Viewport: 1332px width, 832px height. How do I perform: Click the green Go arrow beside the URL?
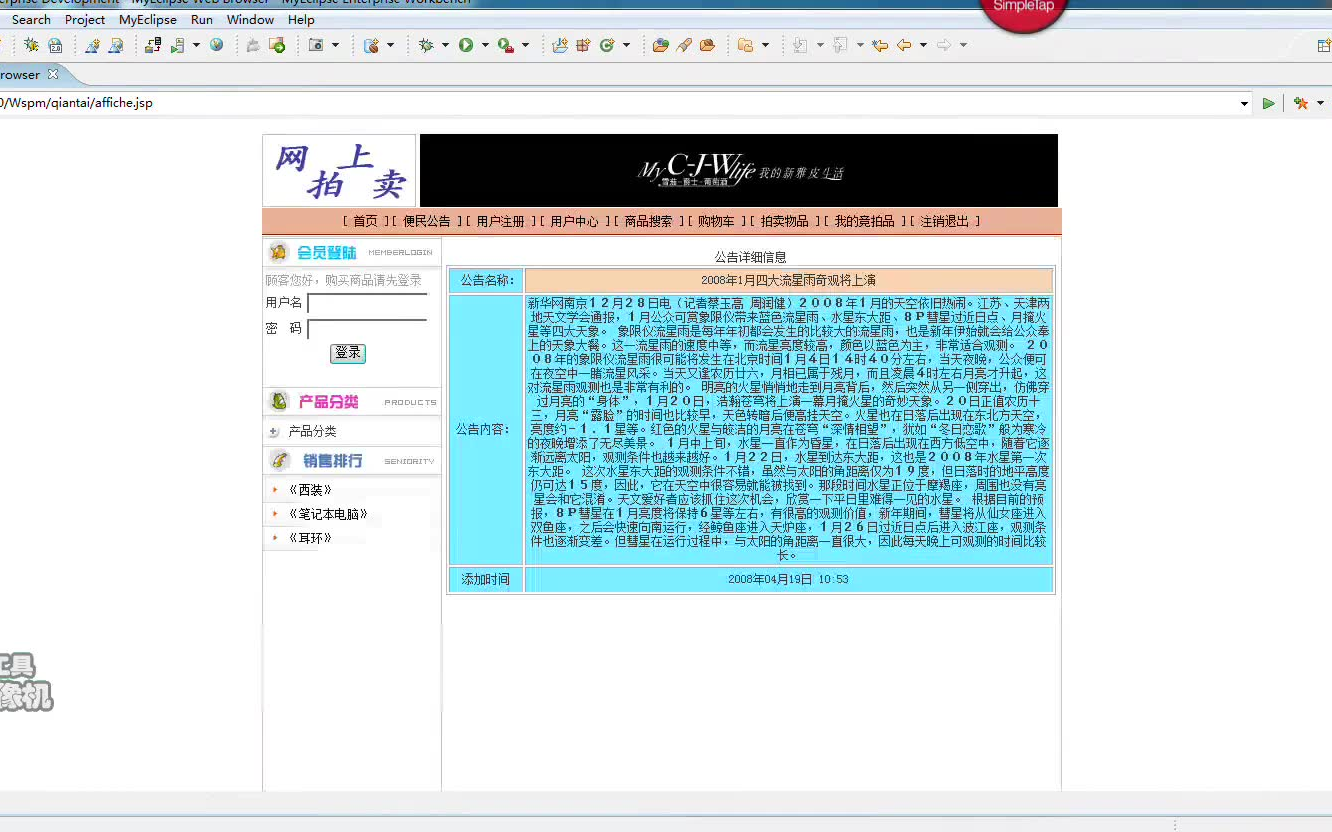click(x=1268, y=103)
